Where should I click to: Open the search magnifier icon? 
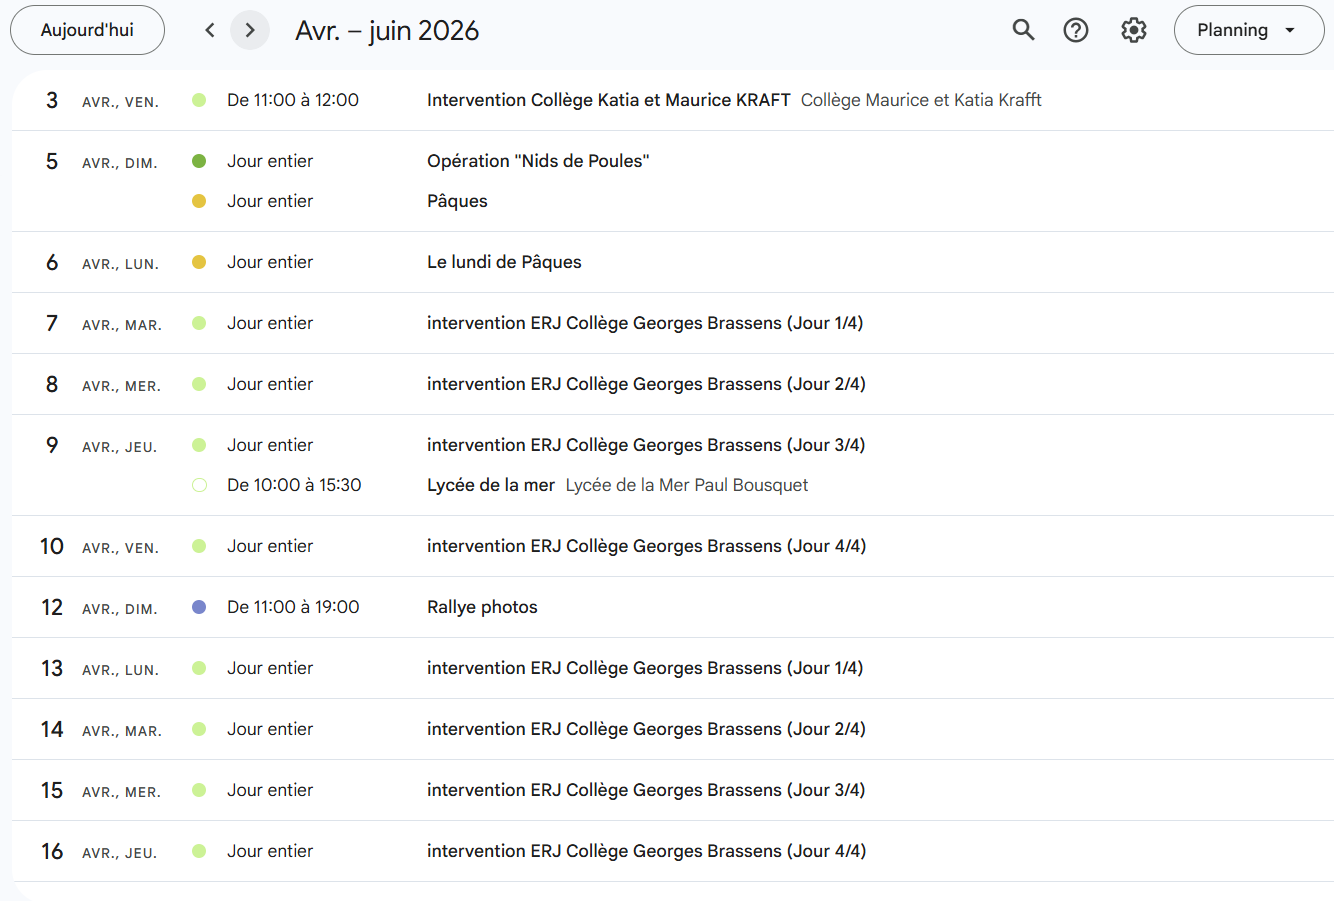pyautogui.click(x=1023, y=30)
